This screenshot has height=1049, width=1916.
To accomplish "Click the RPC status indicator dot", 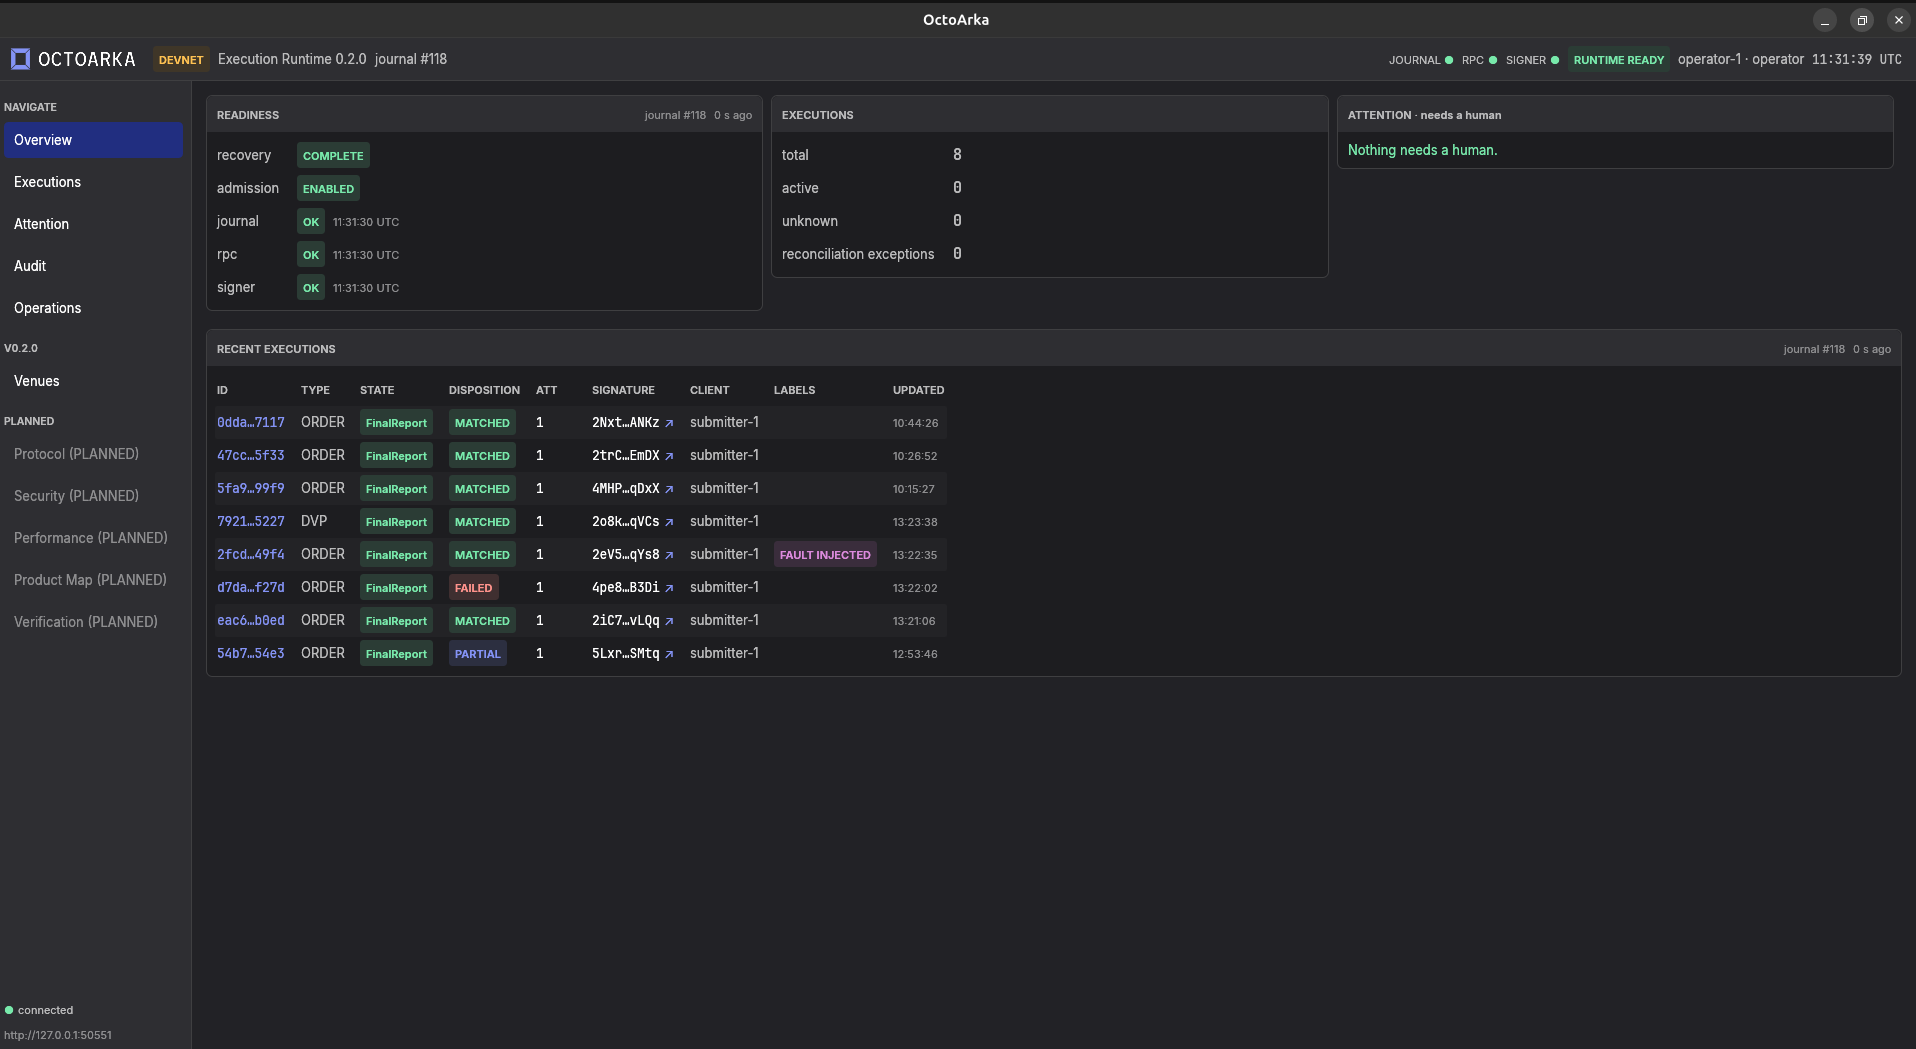I will 1493,60.
